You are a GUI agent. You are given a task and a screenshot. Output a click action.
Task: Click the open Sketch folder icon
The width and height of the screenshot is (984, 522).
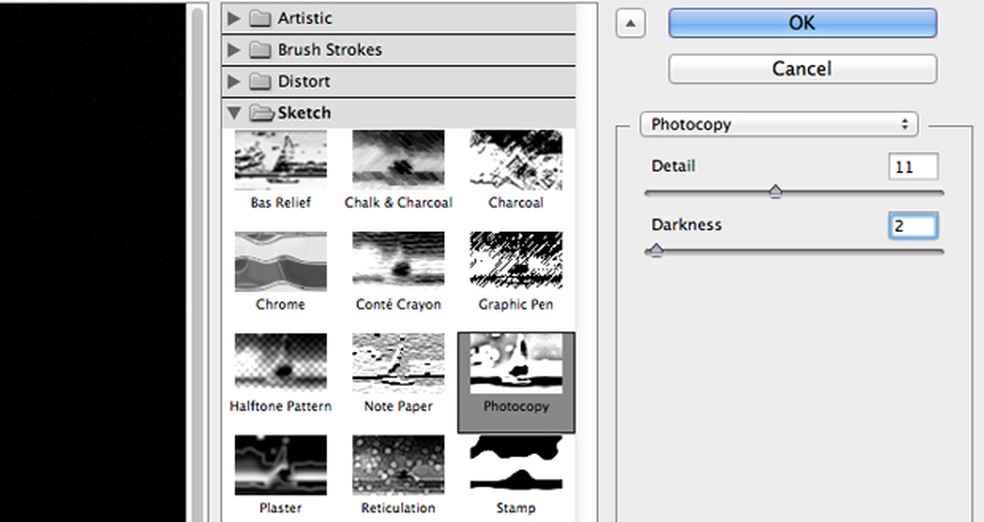(262, 113)
